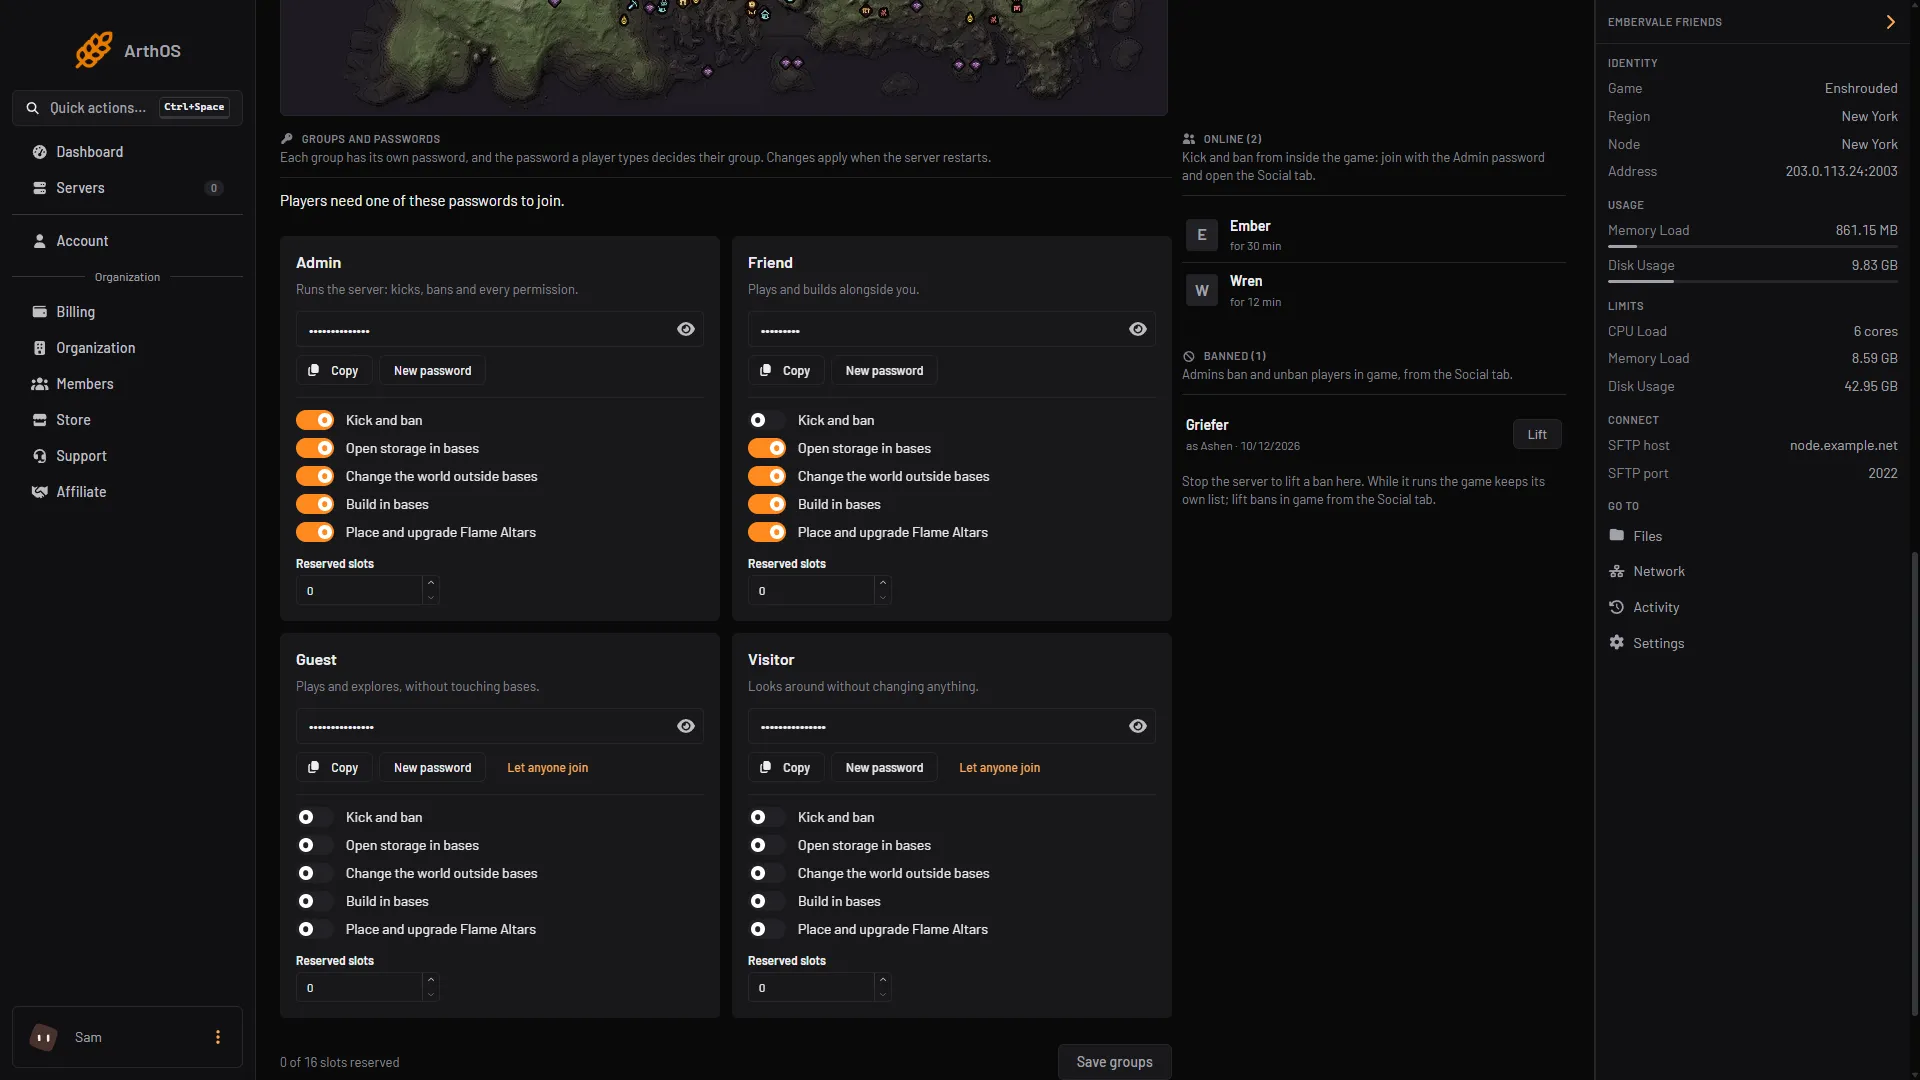1920x1080 pixels.
Task: Open Quick actions search
Action: click(x=127, y=108)
